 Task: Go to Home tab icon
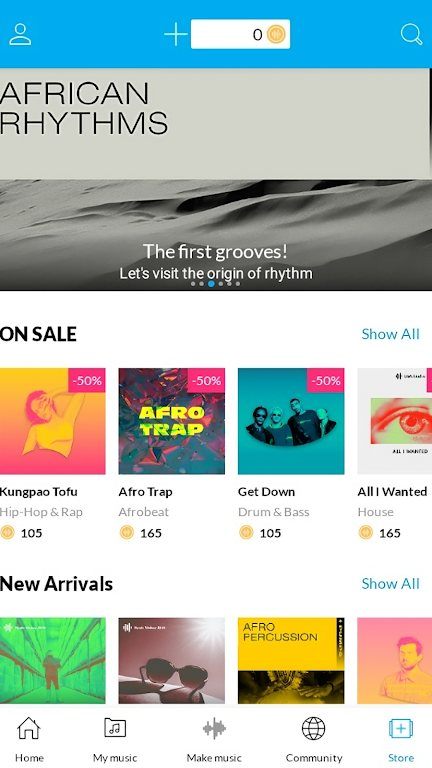28,728
